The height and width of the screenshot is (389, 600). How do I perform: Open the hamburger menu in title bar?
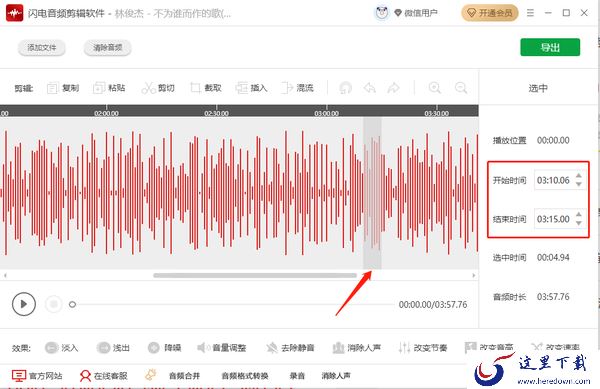tap(530, 13)
